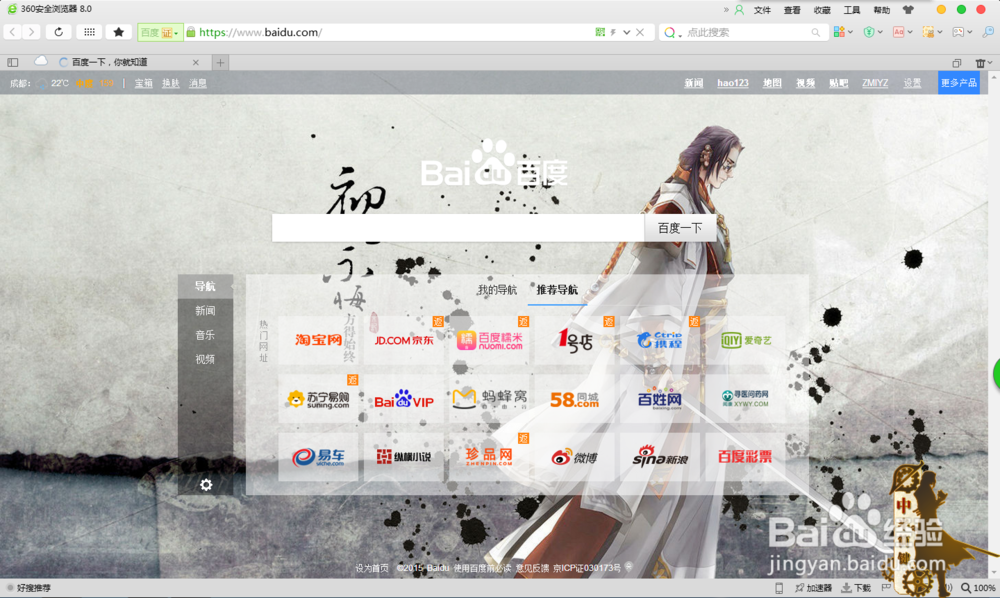Open the search engine selector dropdown
The width and height of the screenshot is (1000, 598).
(x=672, y=33)
